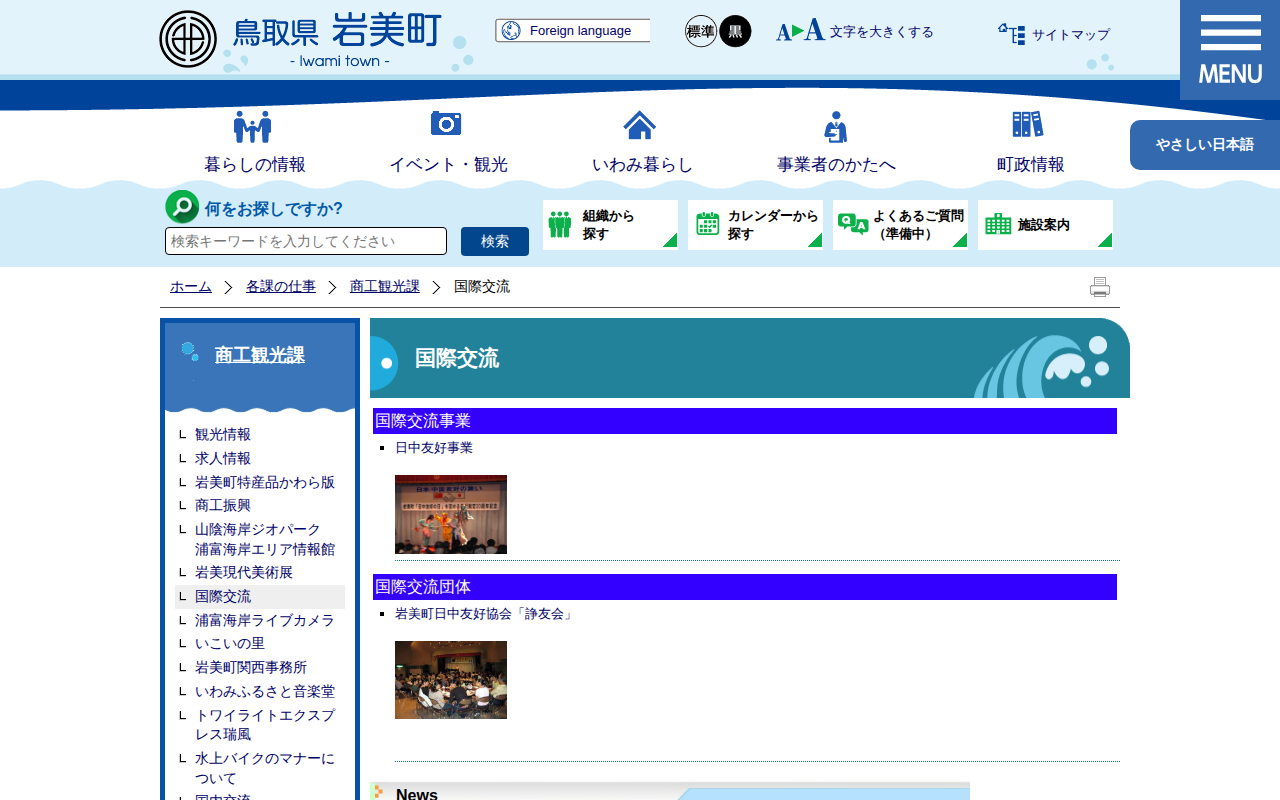Go to 各課の仕事 breadcrumb link
1280x800 pixels.
tap(281, 287)
